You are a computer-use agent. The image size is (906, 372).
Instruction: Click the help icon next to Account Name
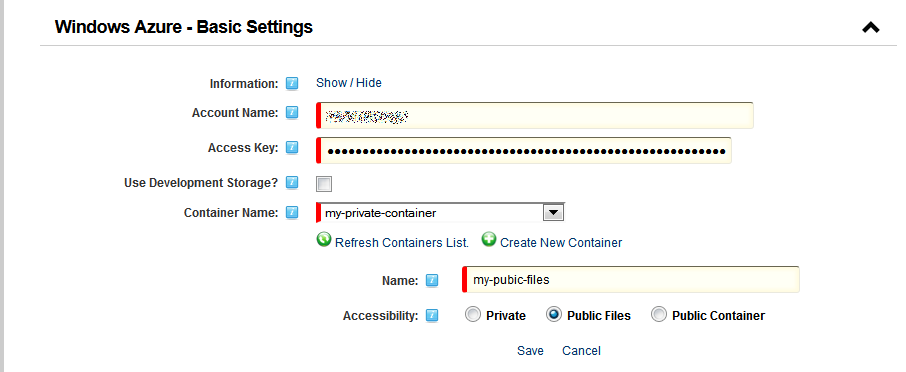tap(292, 113)
